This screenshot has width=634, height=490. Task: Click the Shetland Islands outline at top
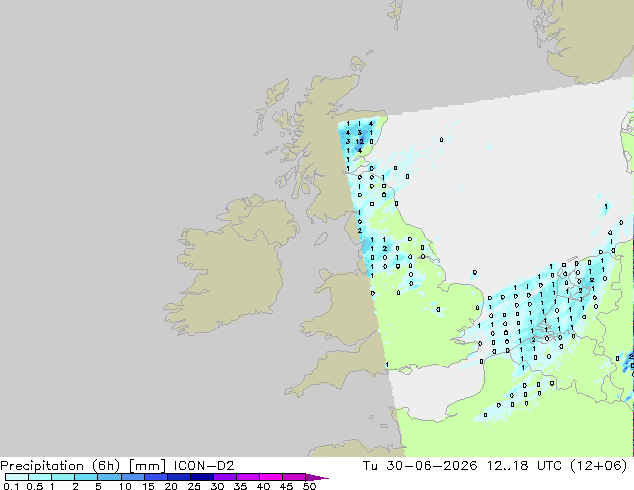pos(397,13)
